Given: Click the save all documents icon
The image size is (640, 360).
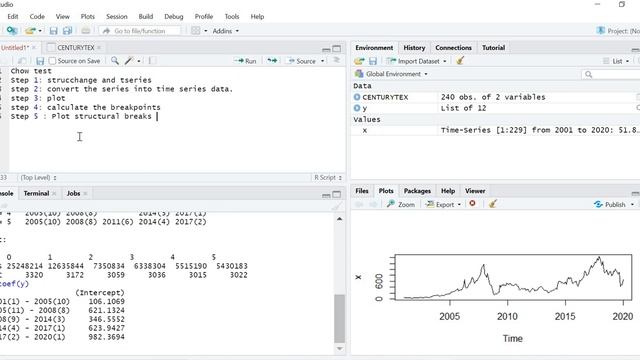Looking at the screenshot, I should tap(67, 31).
